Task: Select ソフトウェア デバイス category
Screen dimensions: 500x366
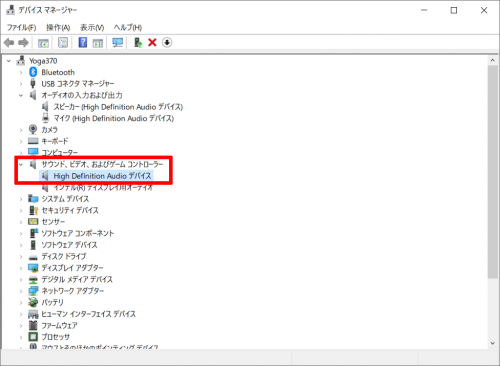Action: 69,245
